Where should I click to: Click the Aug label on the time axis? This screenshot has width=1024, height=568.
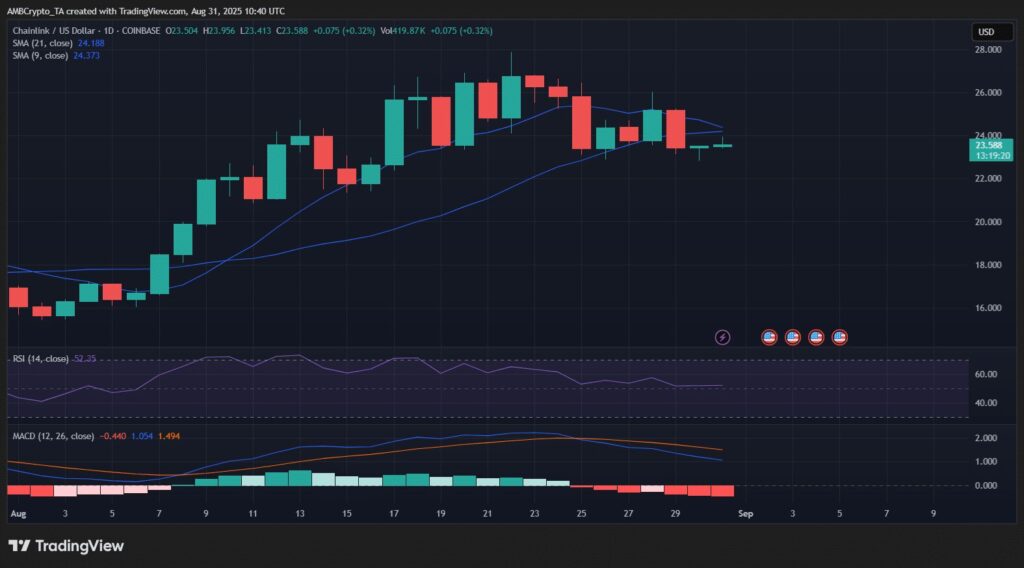pyautogui.click(x=17, y=513)
